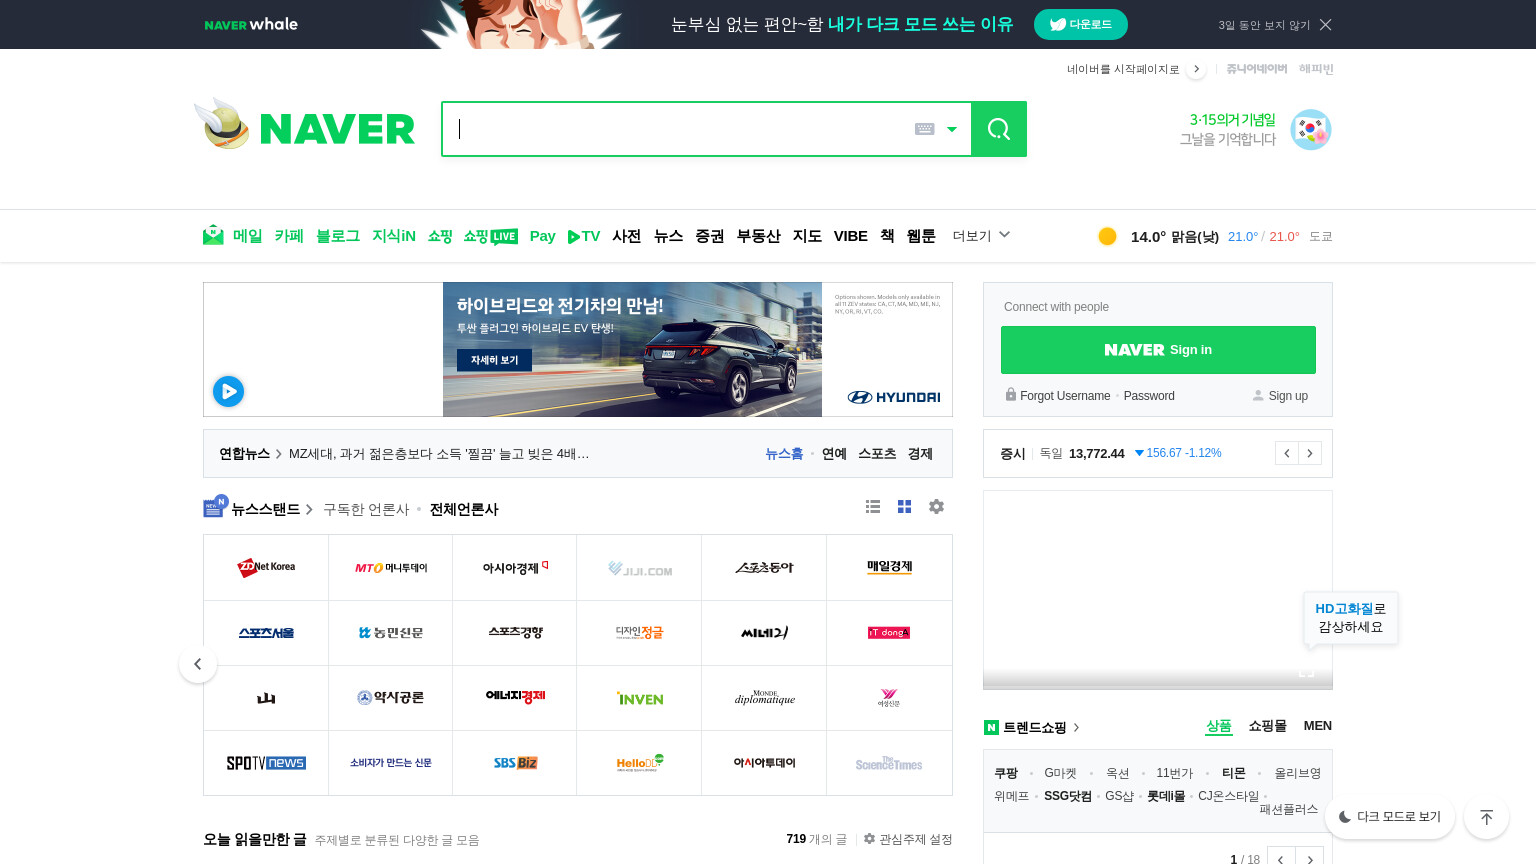Screen dimensions: 1536x864
Task: Open 머니투데이 publisher tile
Action: (x=391, y=568)
